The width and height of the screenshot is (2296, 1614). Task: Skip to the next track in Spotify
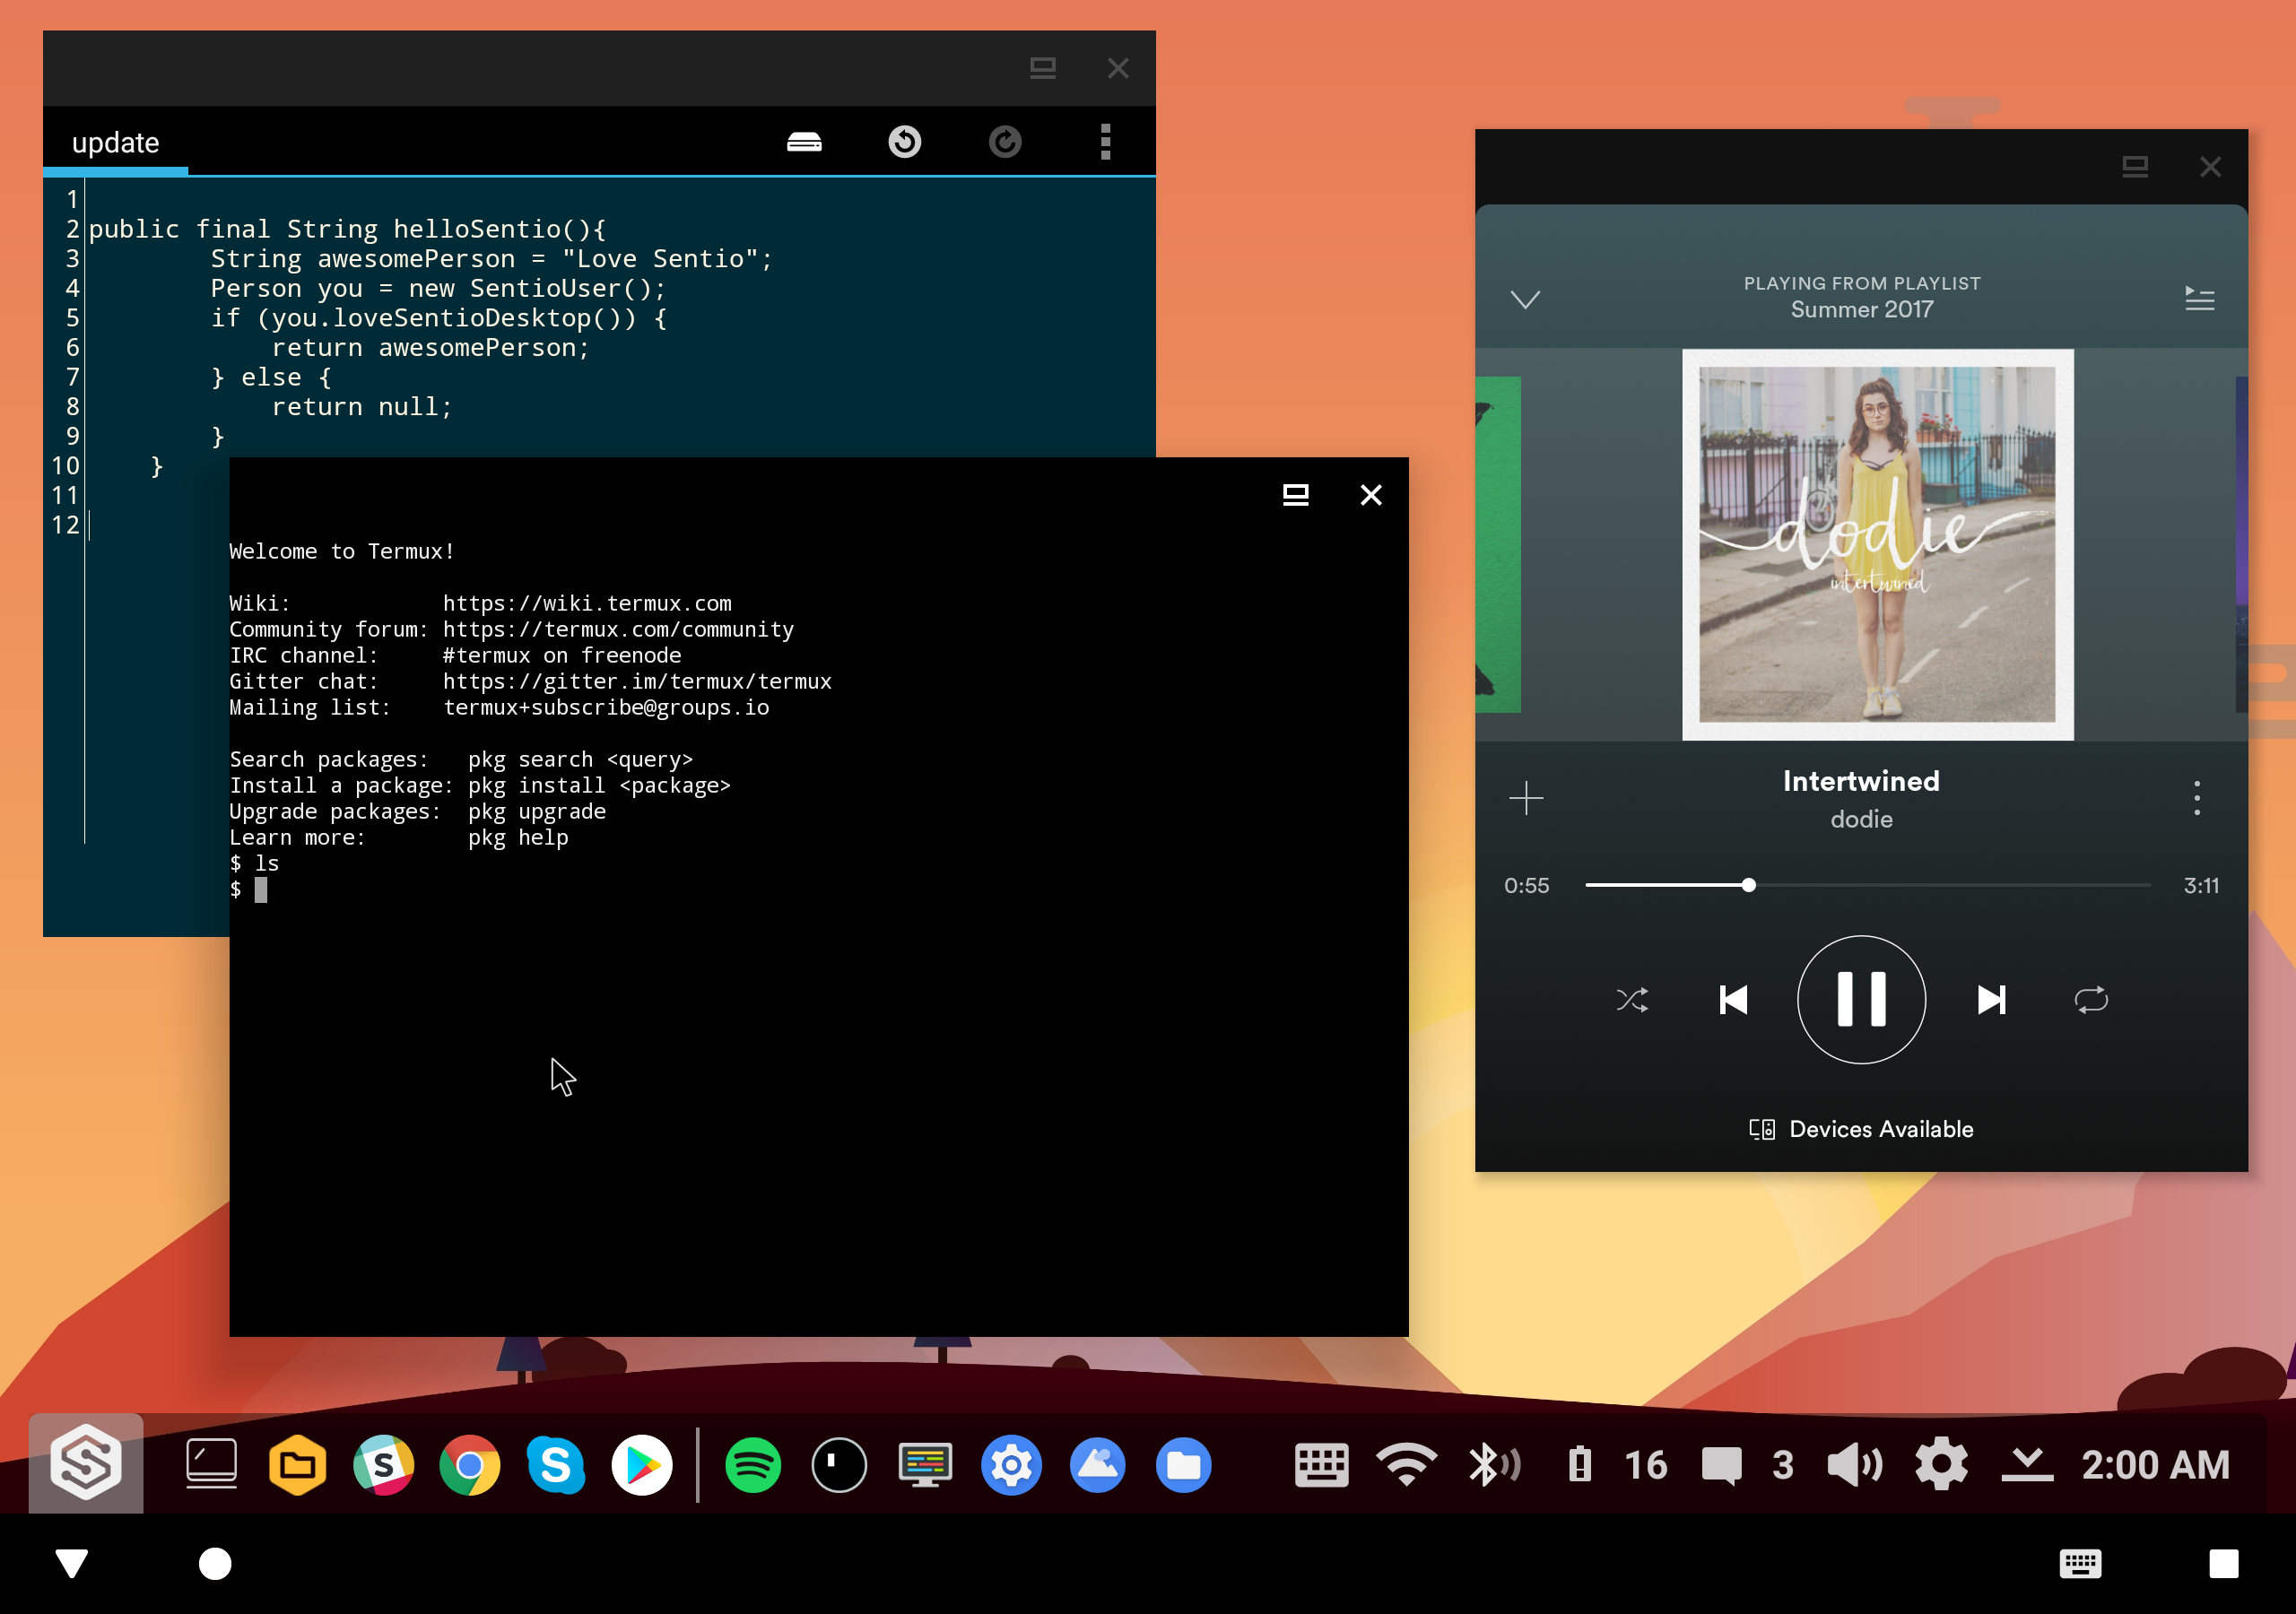(1991, 1000)
